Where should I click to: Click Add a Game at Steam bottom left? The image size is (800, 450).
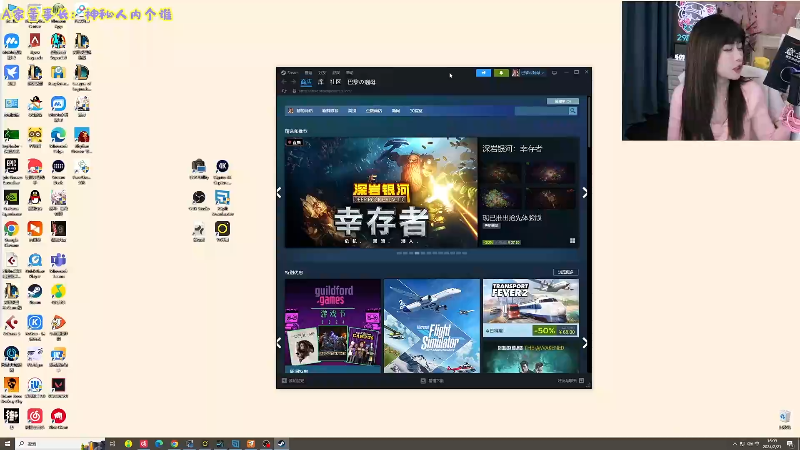[x=293, y=381]
